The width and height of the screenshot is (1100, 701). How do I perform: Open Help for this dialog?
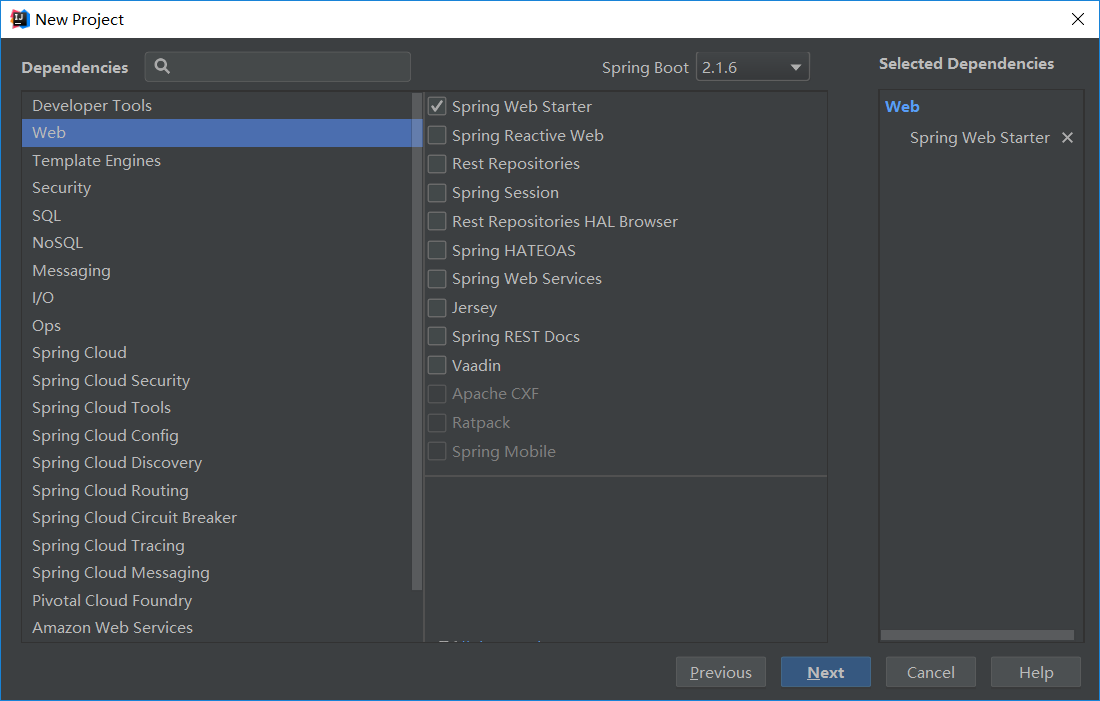pyautogui.click(x=1035, y=672)
